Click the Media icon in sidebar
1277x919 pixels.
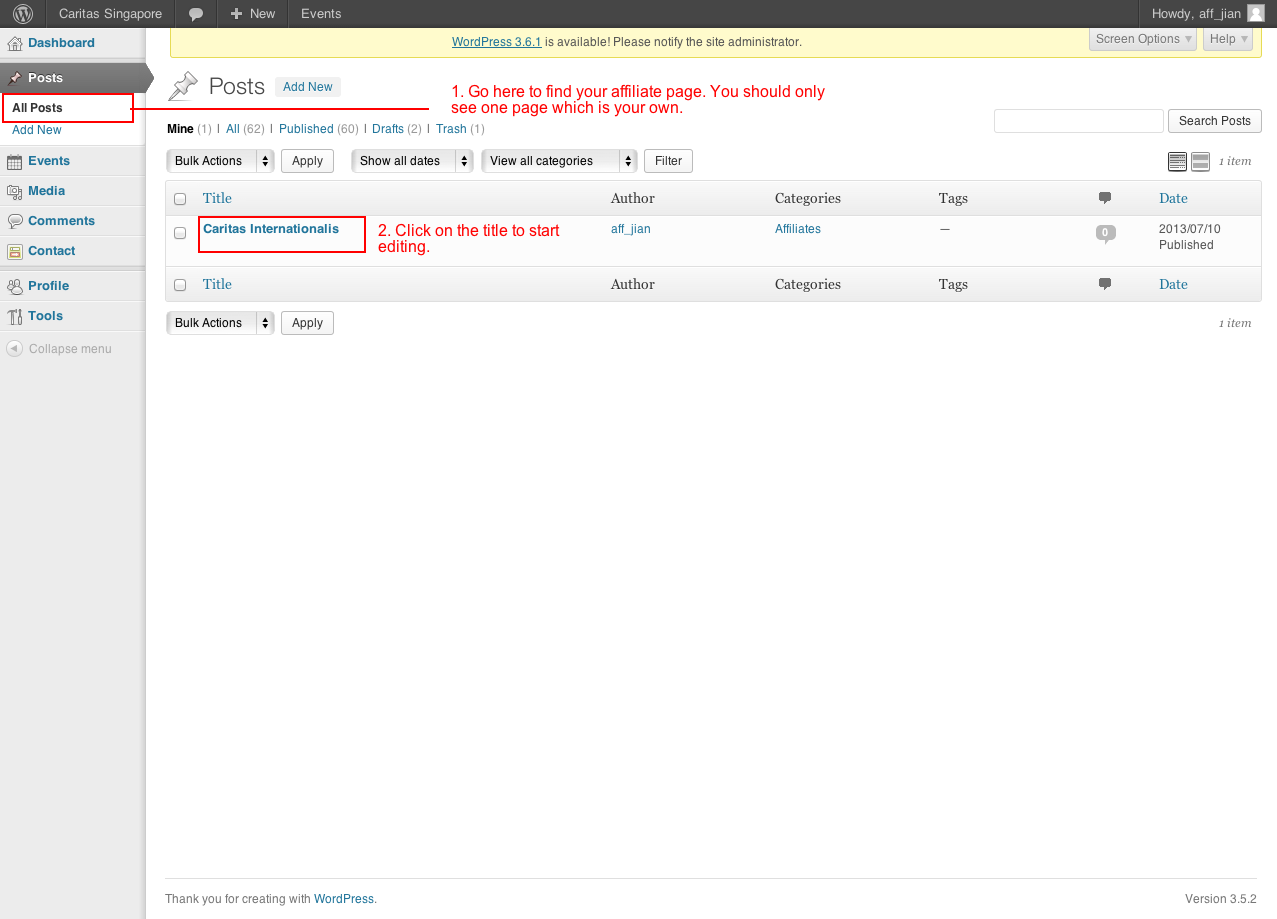click(x=15, y=191)
